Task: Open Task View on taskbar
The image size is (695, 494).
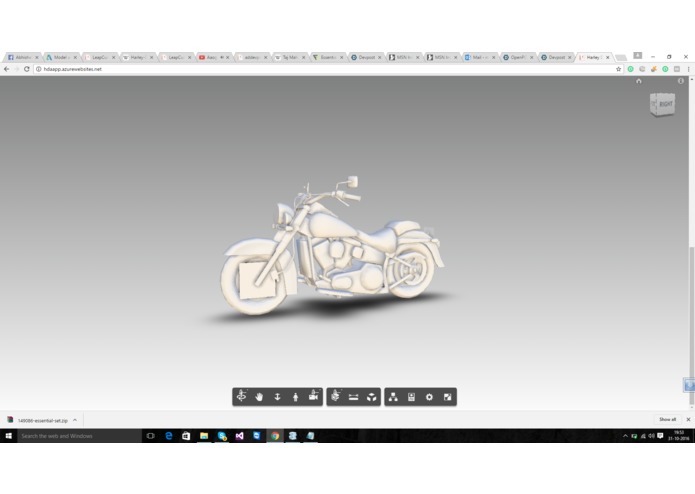Action: [x=150, y=436]
